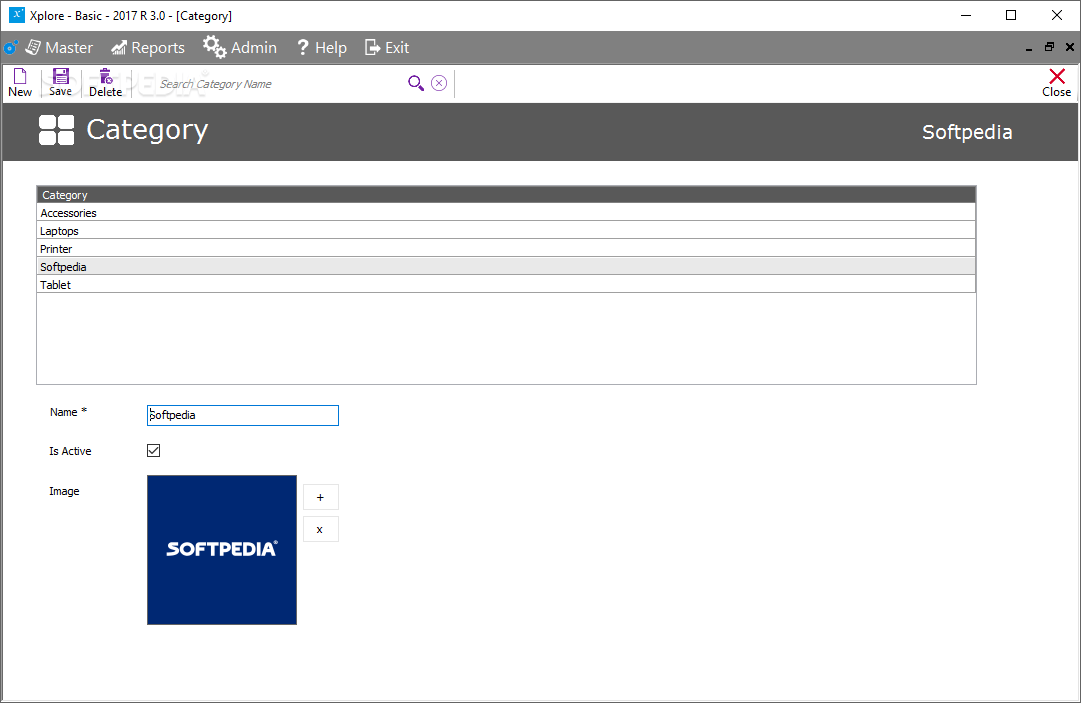
Task: Minimize the Xplore application window
Action: (x=966, y=15)
